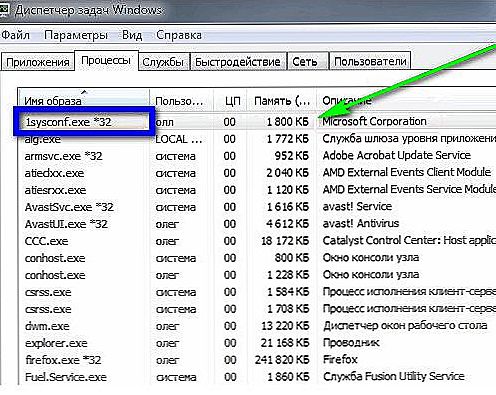Image resolution: width=496 pixels, height=395 pixels.
Task: Click AMD External Events Client Module description
Action: [407, 172]
